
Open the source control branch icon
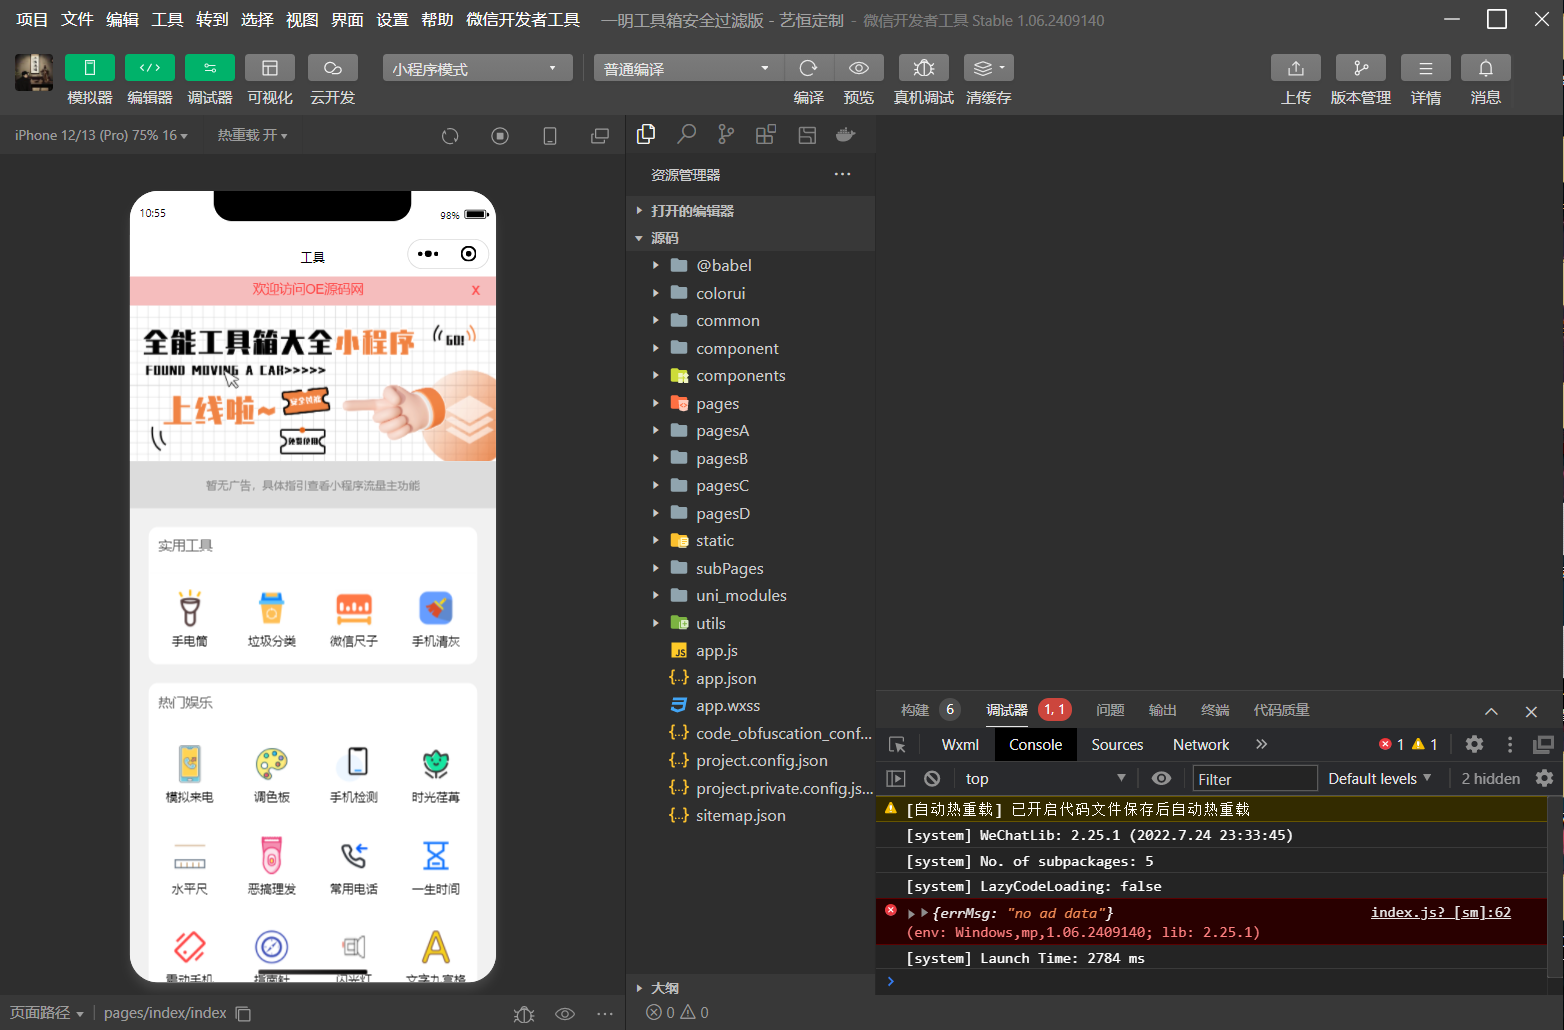[x=726, y=134]
